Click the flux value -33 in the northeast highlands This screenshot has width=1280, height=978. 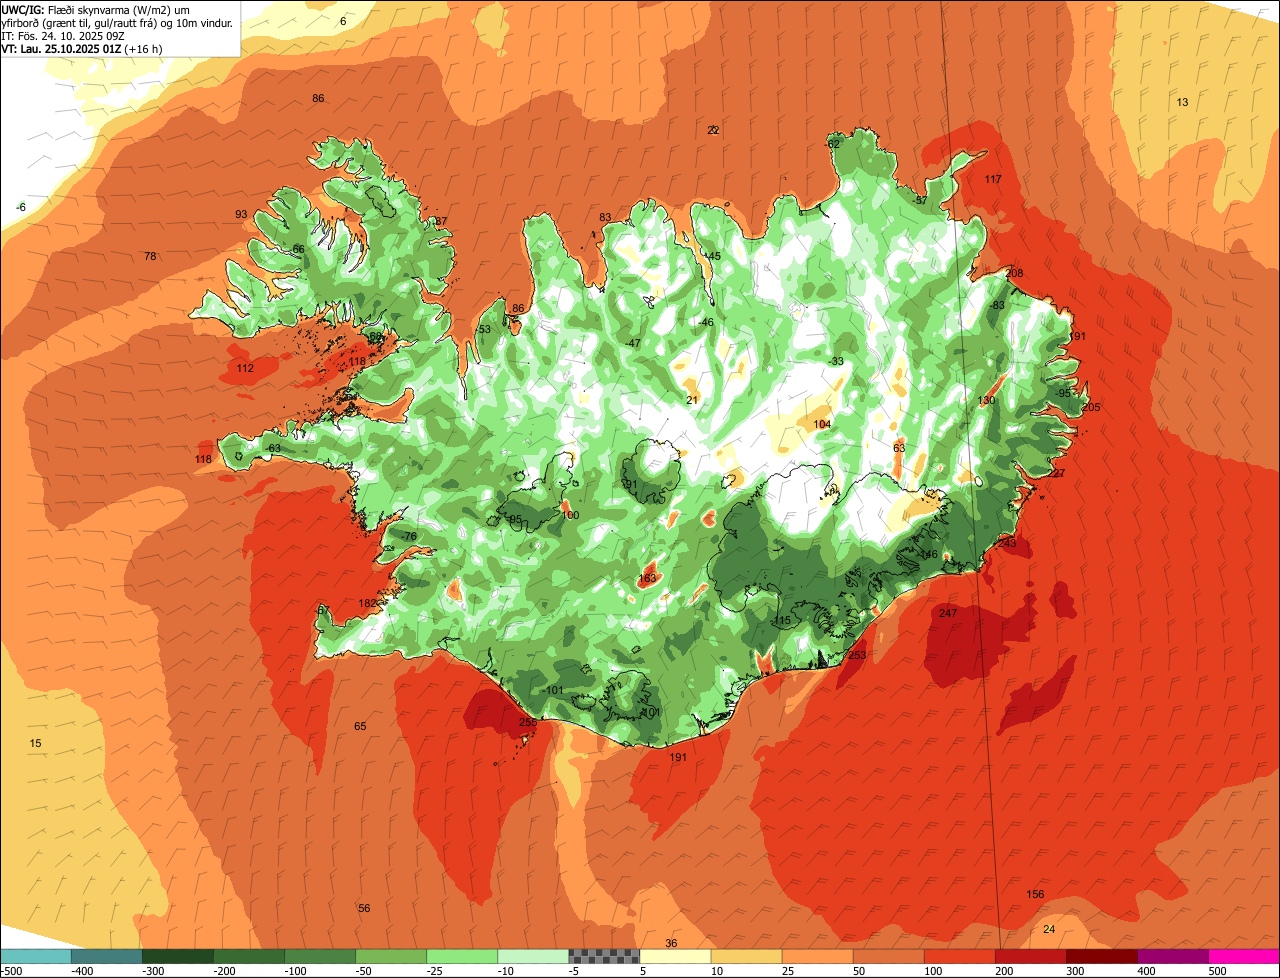tap(836, 361)
